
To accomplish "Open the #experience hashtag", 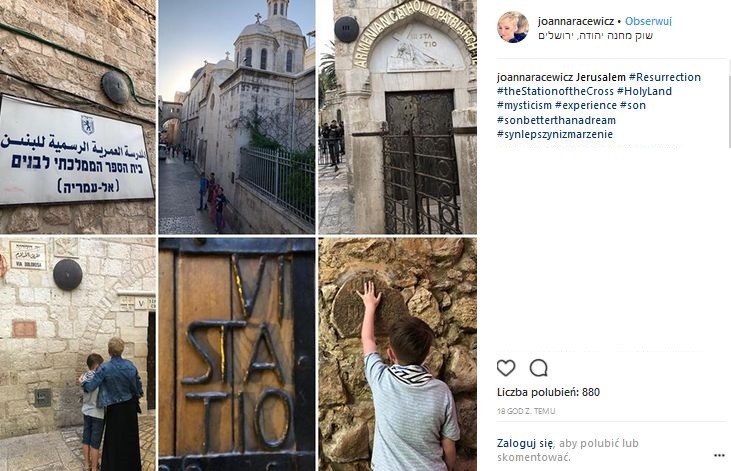I will (x=586, y=105).
